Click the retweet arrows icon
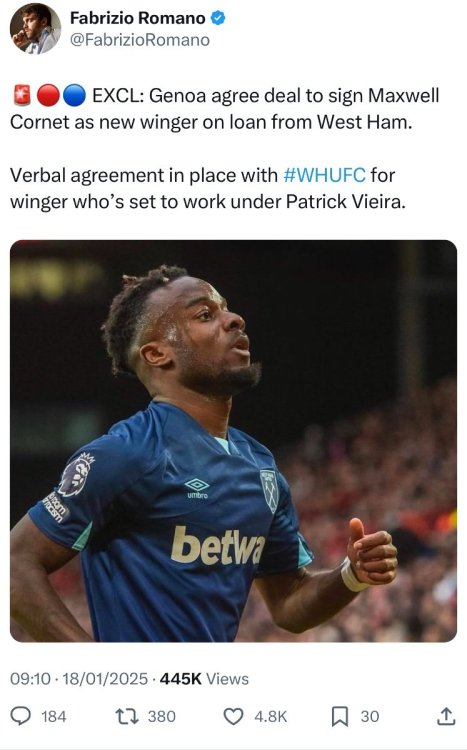 click(x=127, y=716)
